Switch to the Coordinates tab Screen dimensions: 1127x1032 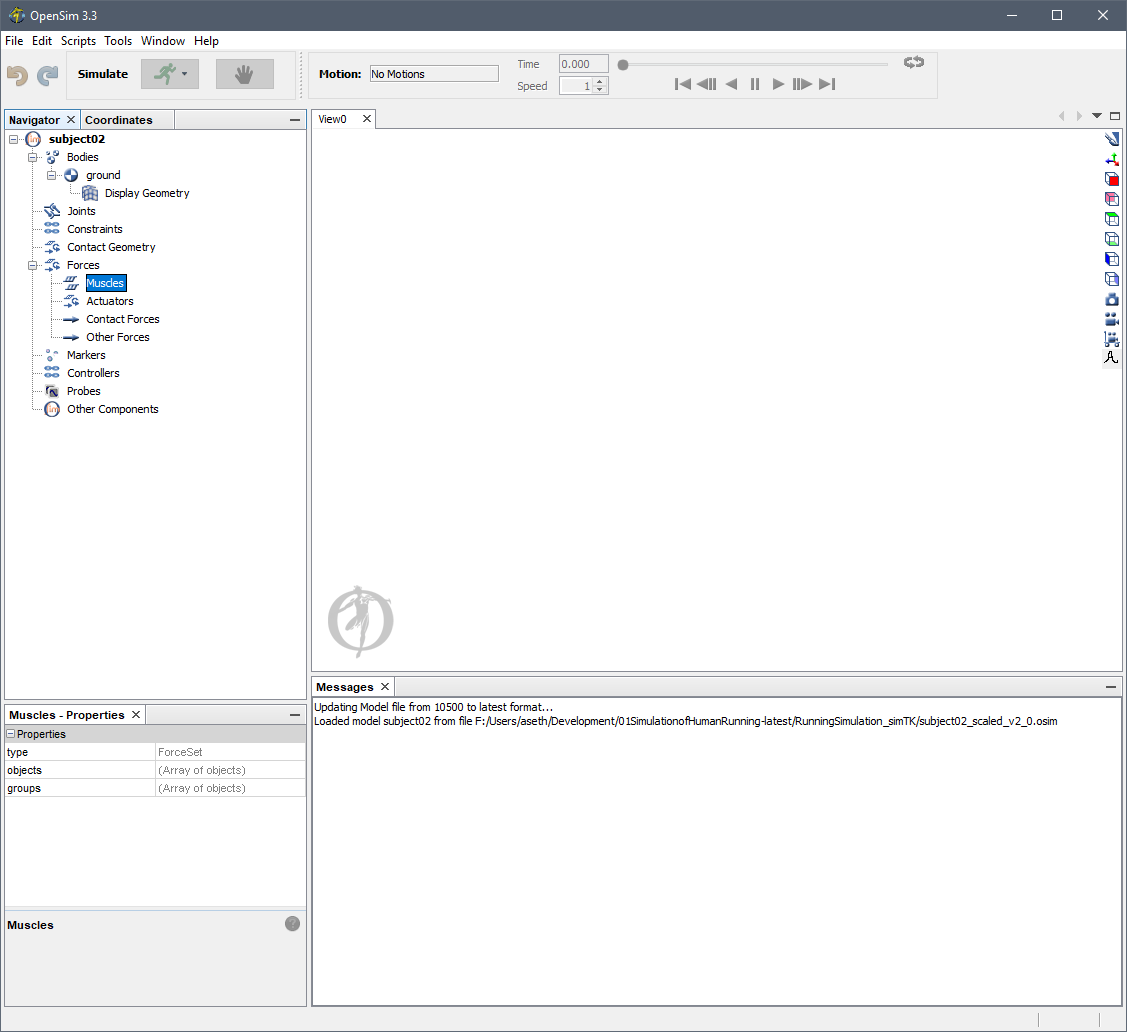point(117,119)
